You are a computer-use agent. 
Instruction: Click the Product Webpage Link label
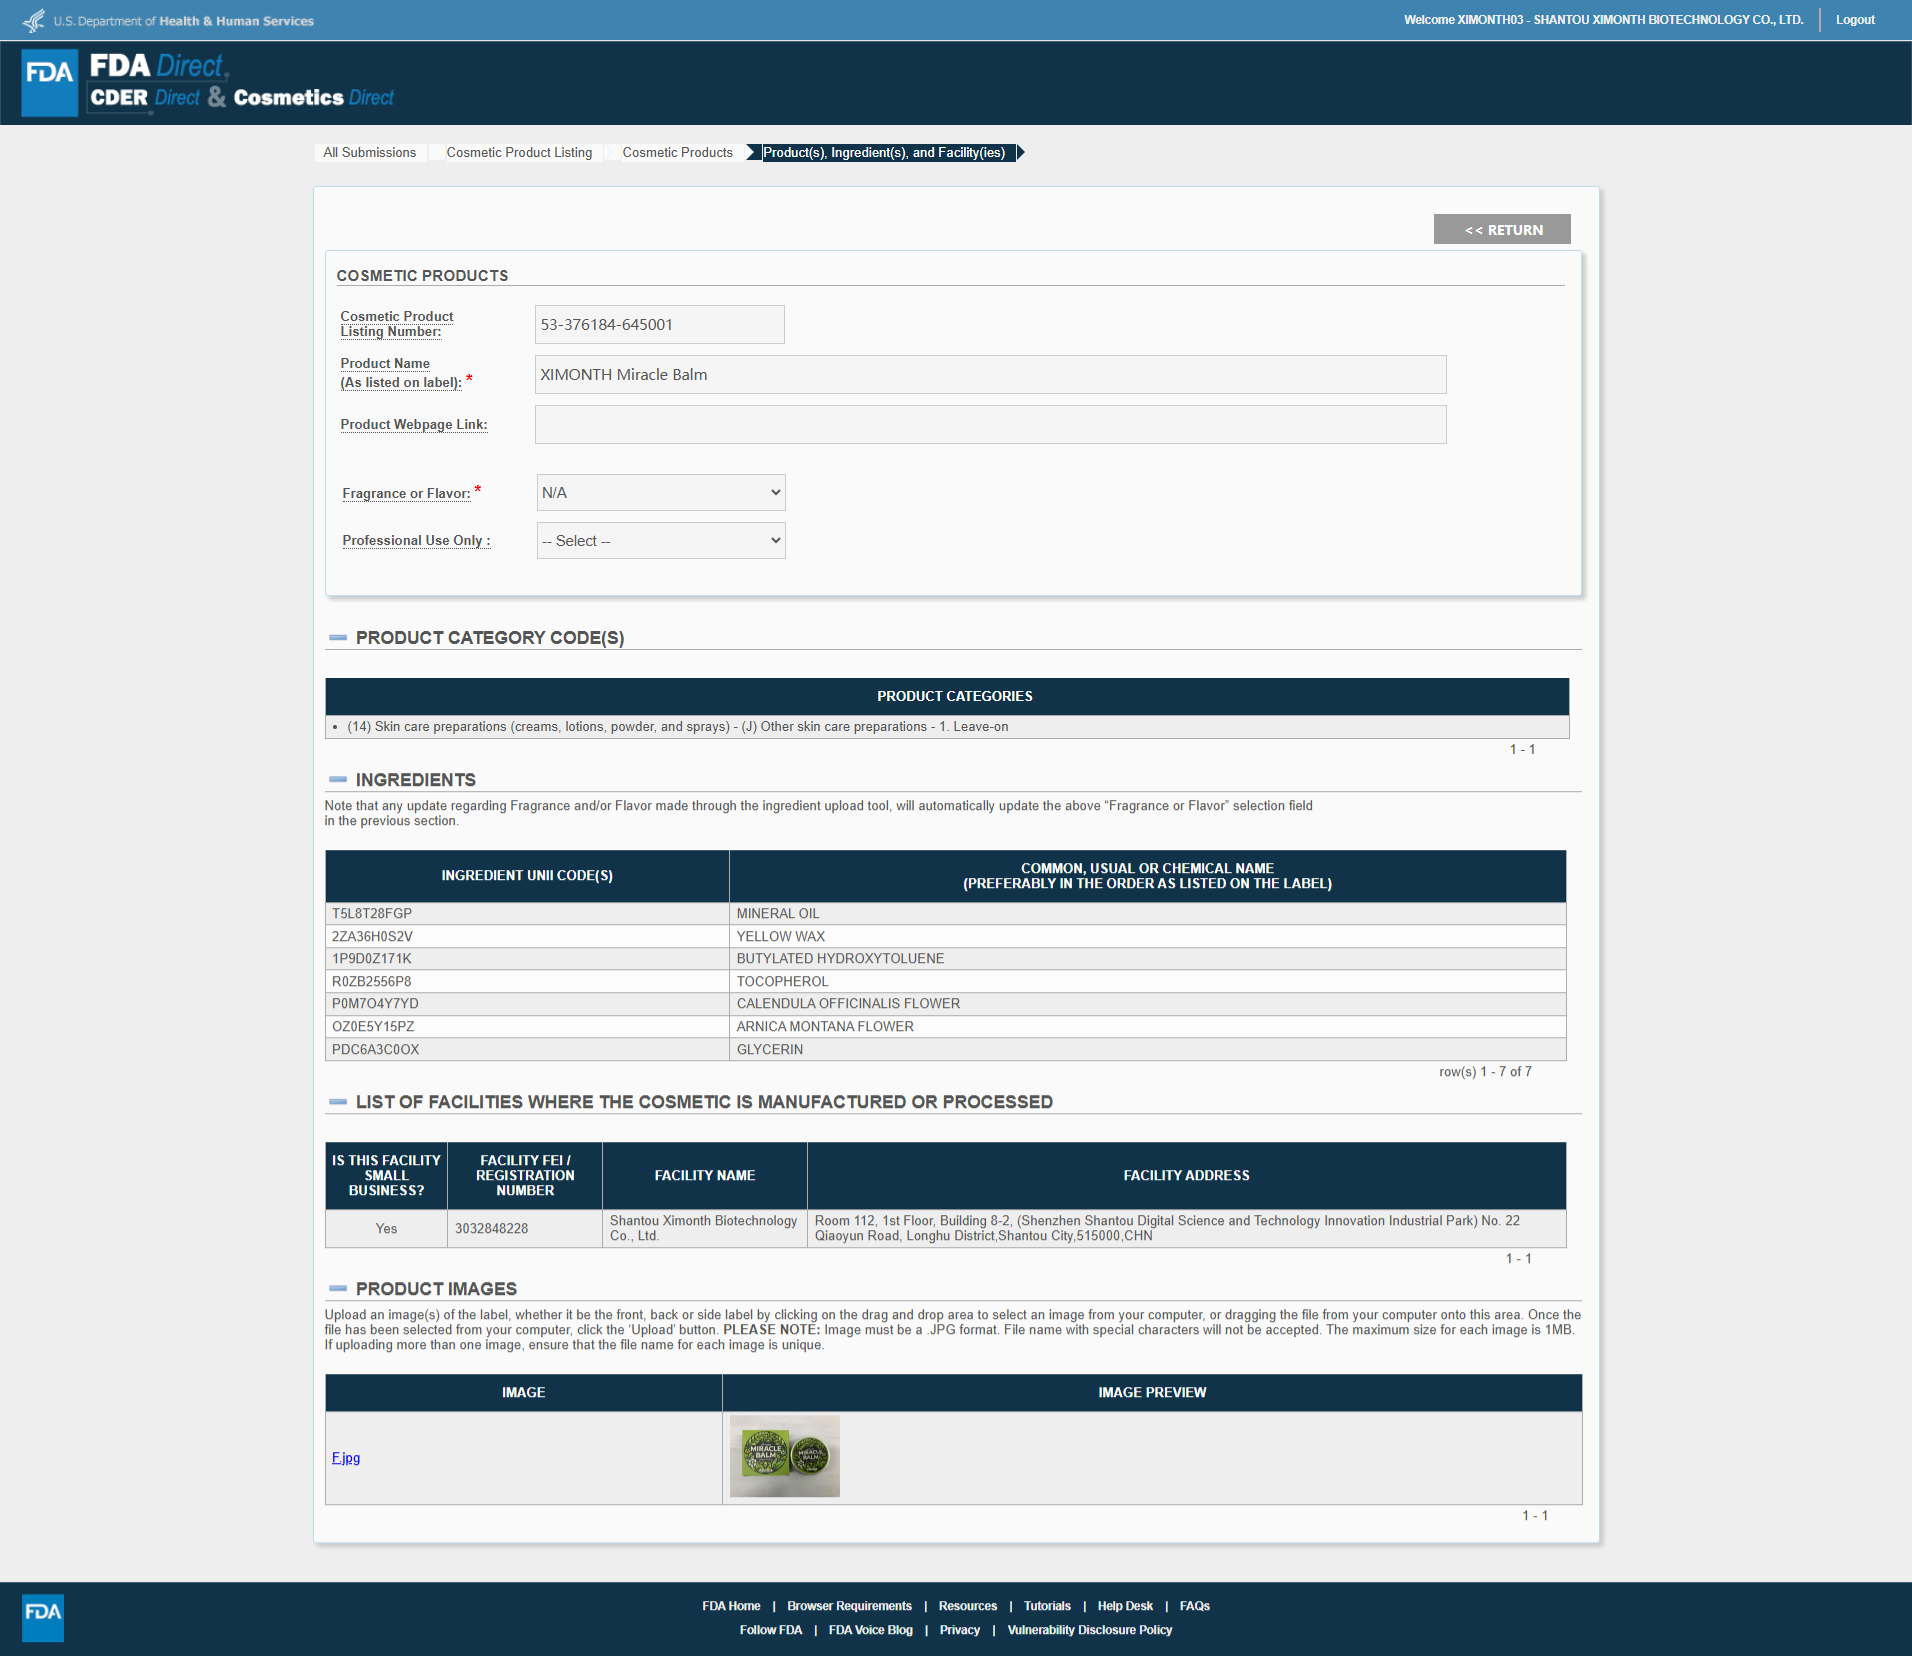coord(414,425)
